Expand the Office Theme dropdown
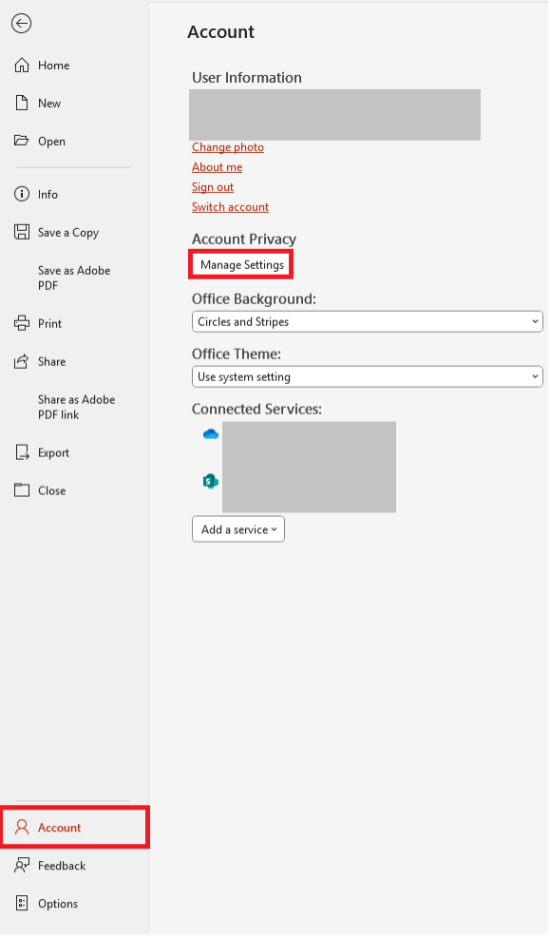This screenshot has width=550, height=936. tap(367, 377)
